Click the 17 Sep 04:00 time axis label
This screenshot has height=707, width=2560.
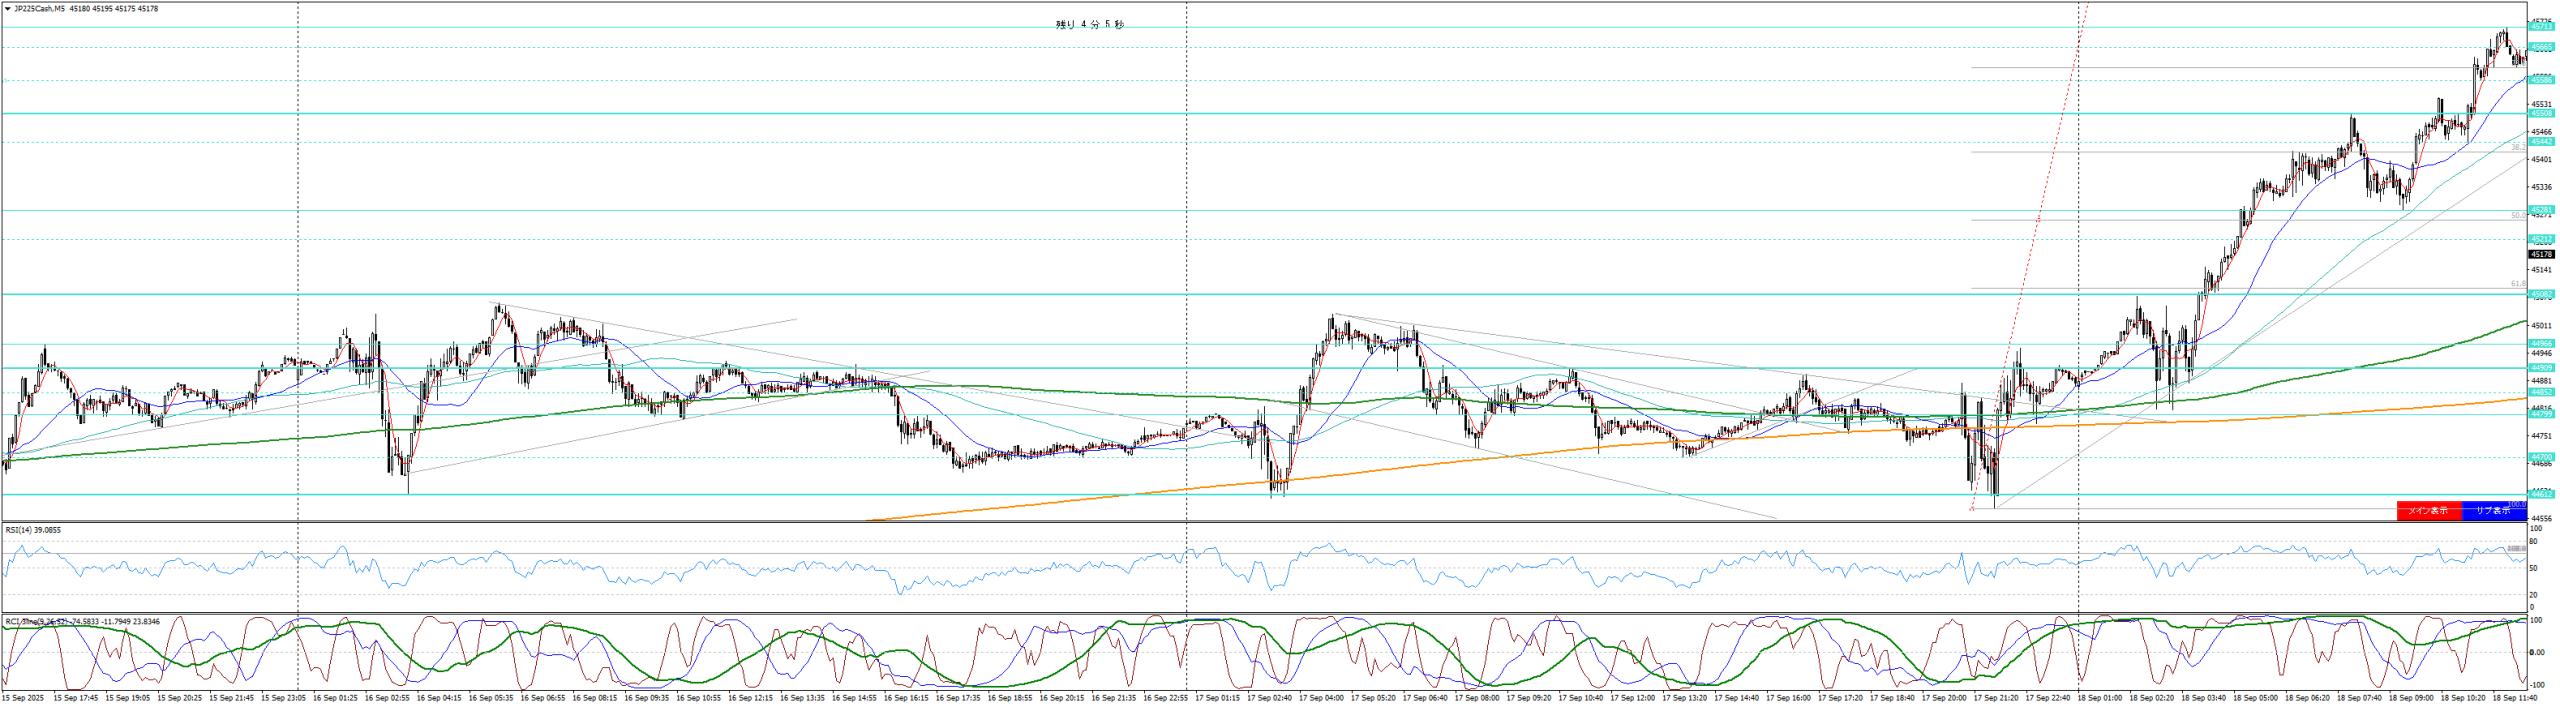point(1321,698)
